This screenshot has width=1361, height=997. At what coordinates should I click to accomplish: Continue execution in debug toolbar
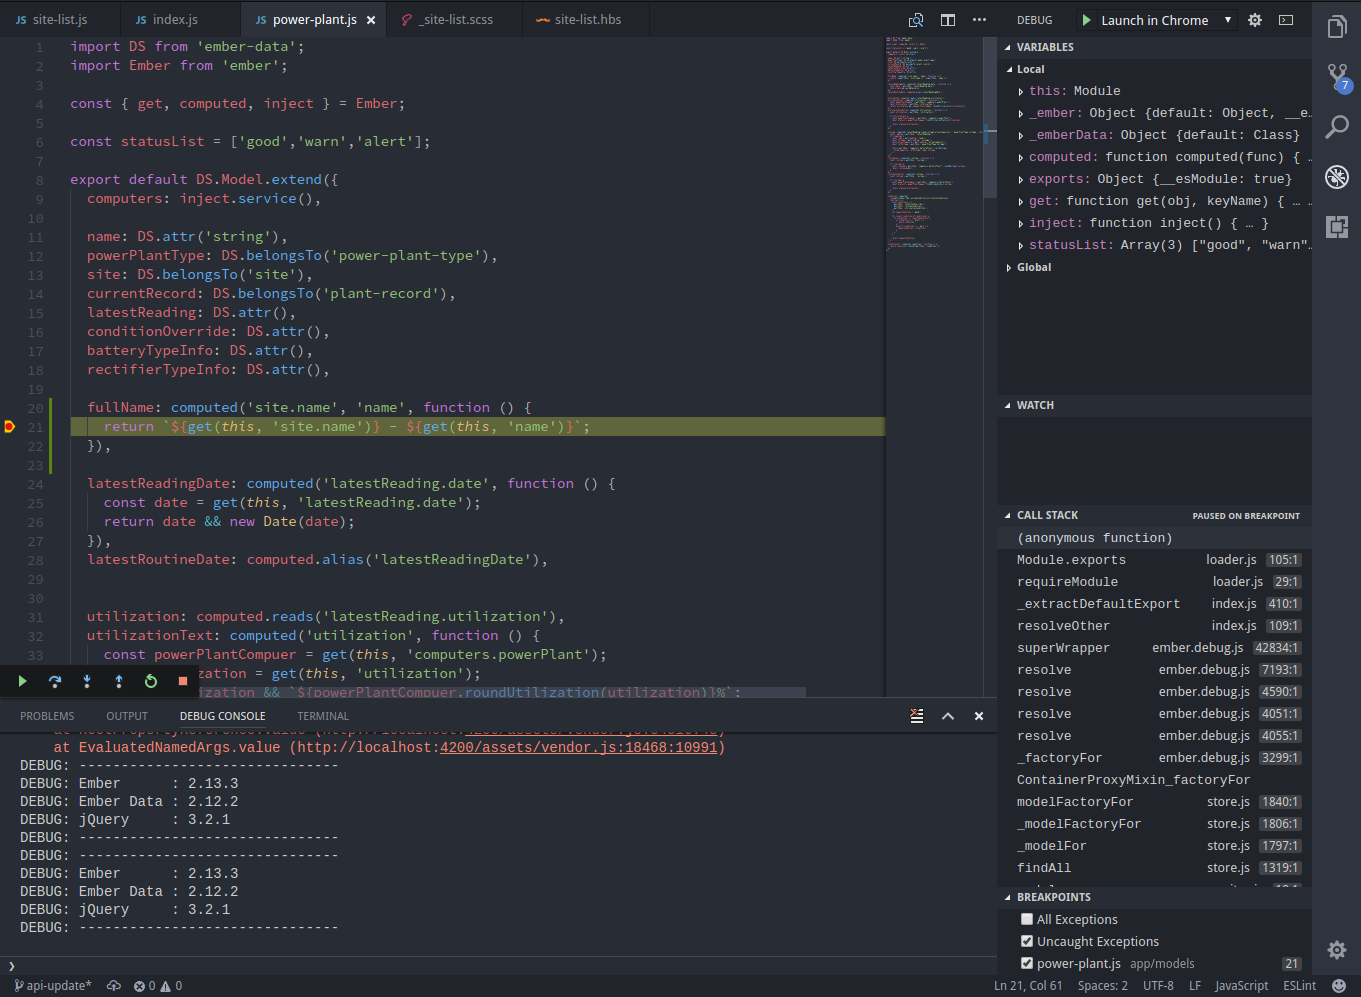pyautogui.click(x=22, y=681)
